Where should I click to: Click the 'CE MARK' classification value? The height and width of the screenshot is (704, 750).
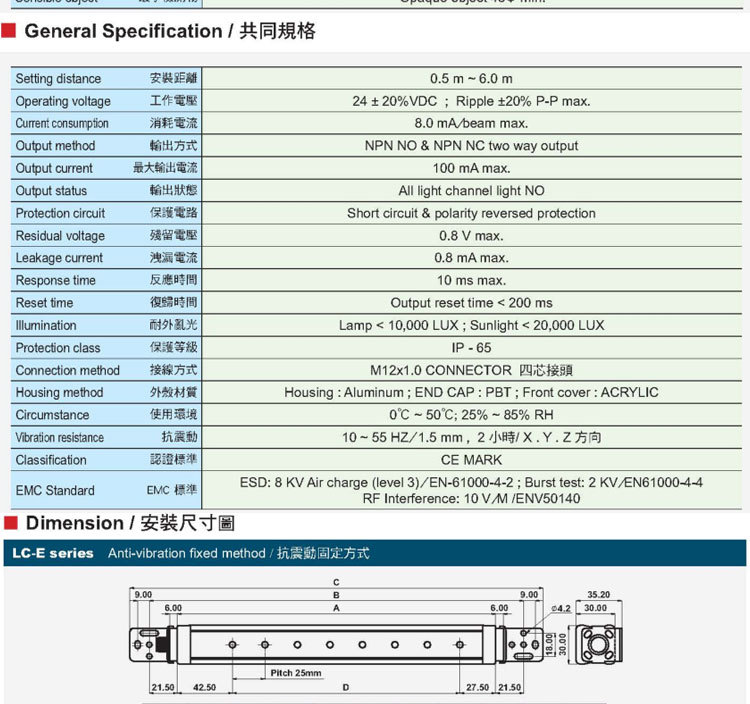click(x=471, y=460)
